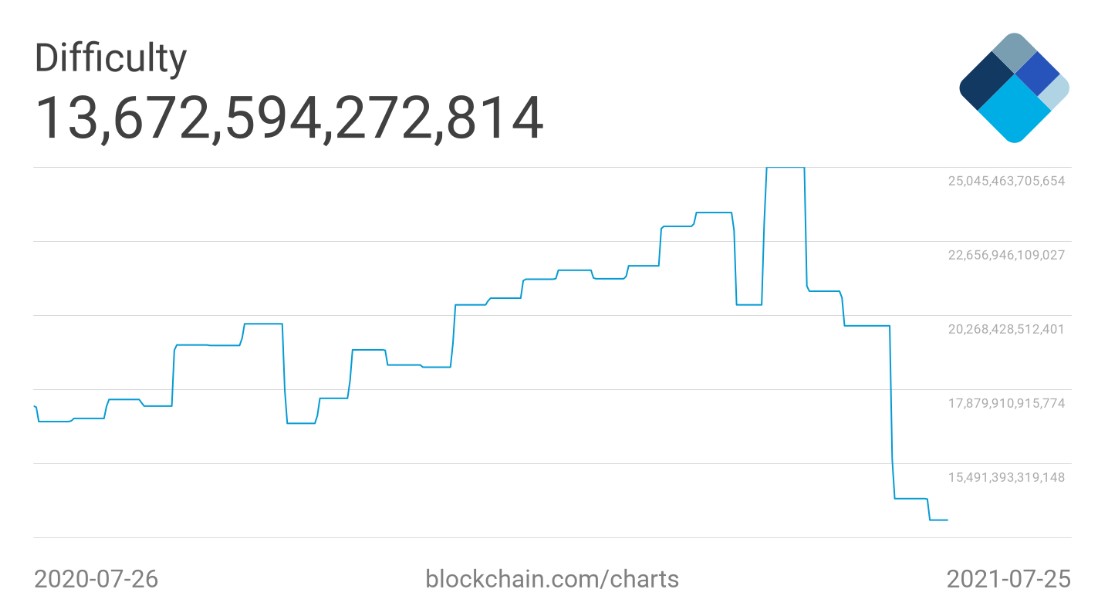This screenshot has width=1104, height=604.
Task: Click the Blockchain.com diamond logo
Action: point(1014,88)
